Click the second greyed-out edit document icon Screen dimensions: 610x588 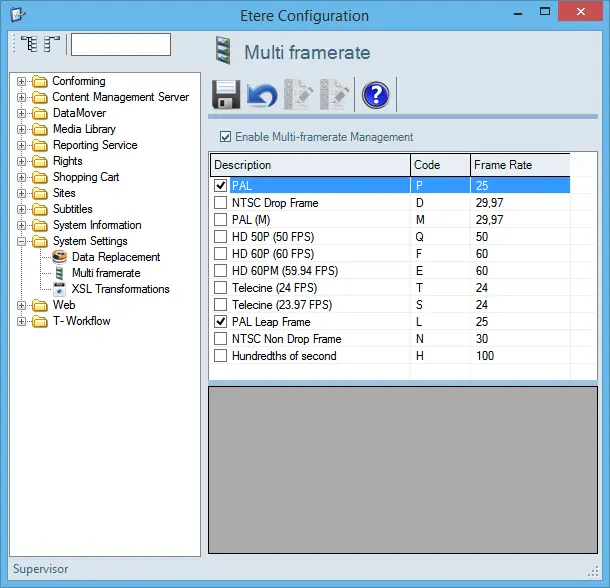pos(335,96)
